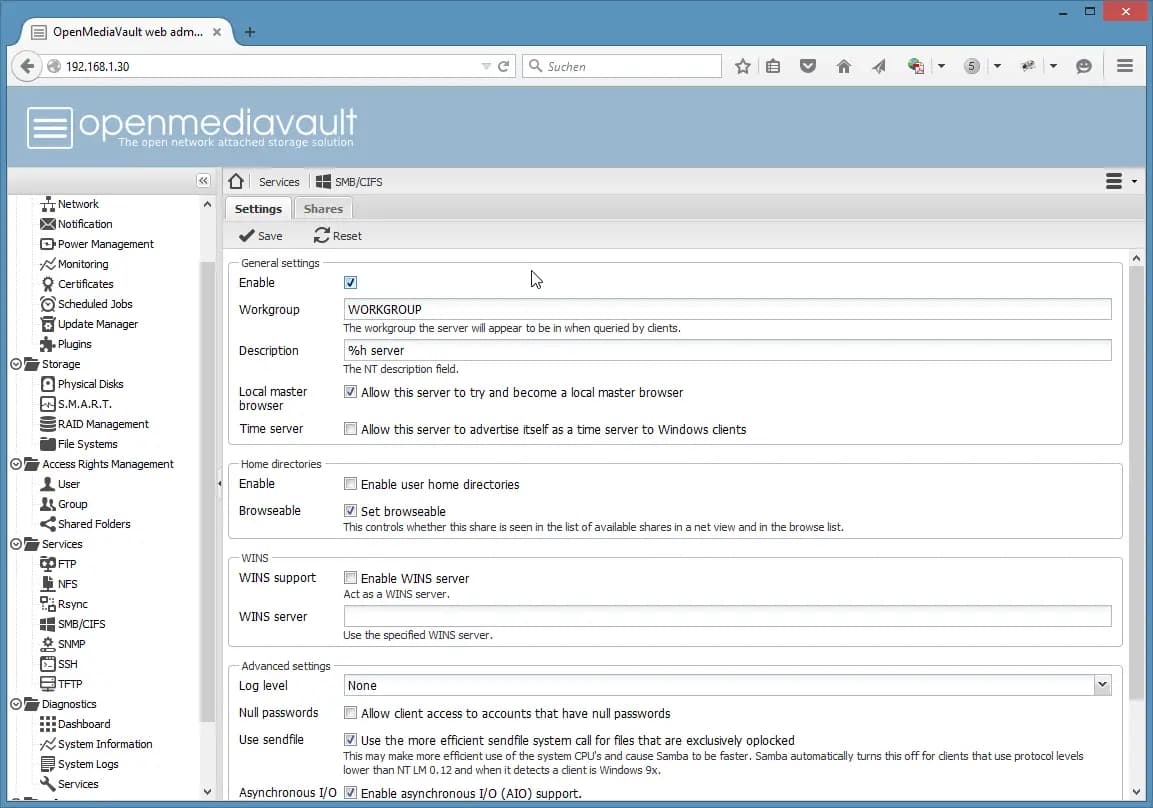1153x808 pixels.
Task: Open SNMP gear icon
Action: point(48,643)
